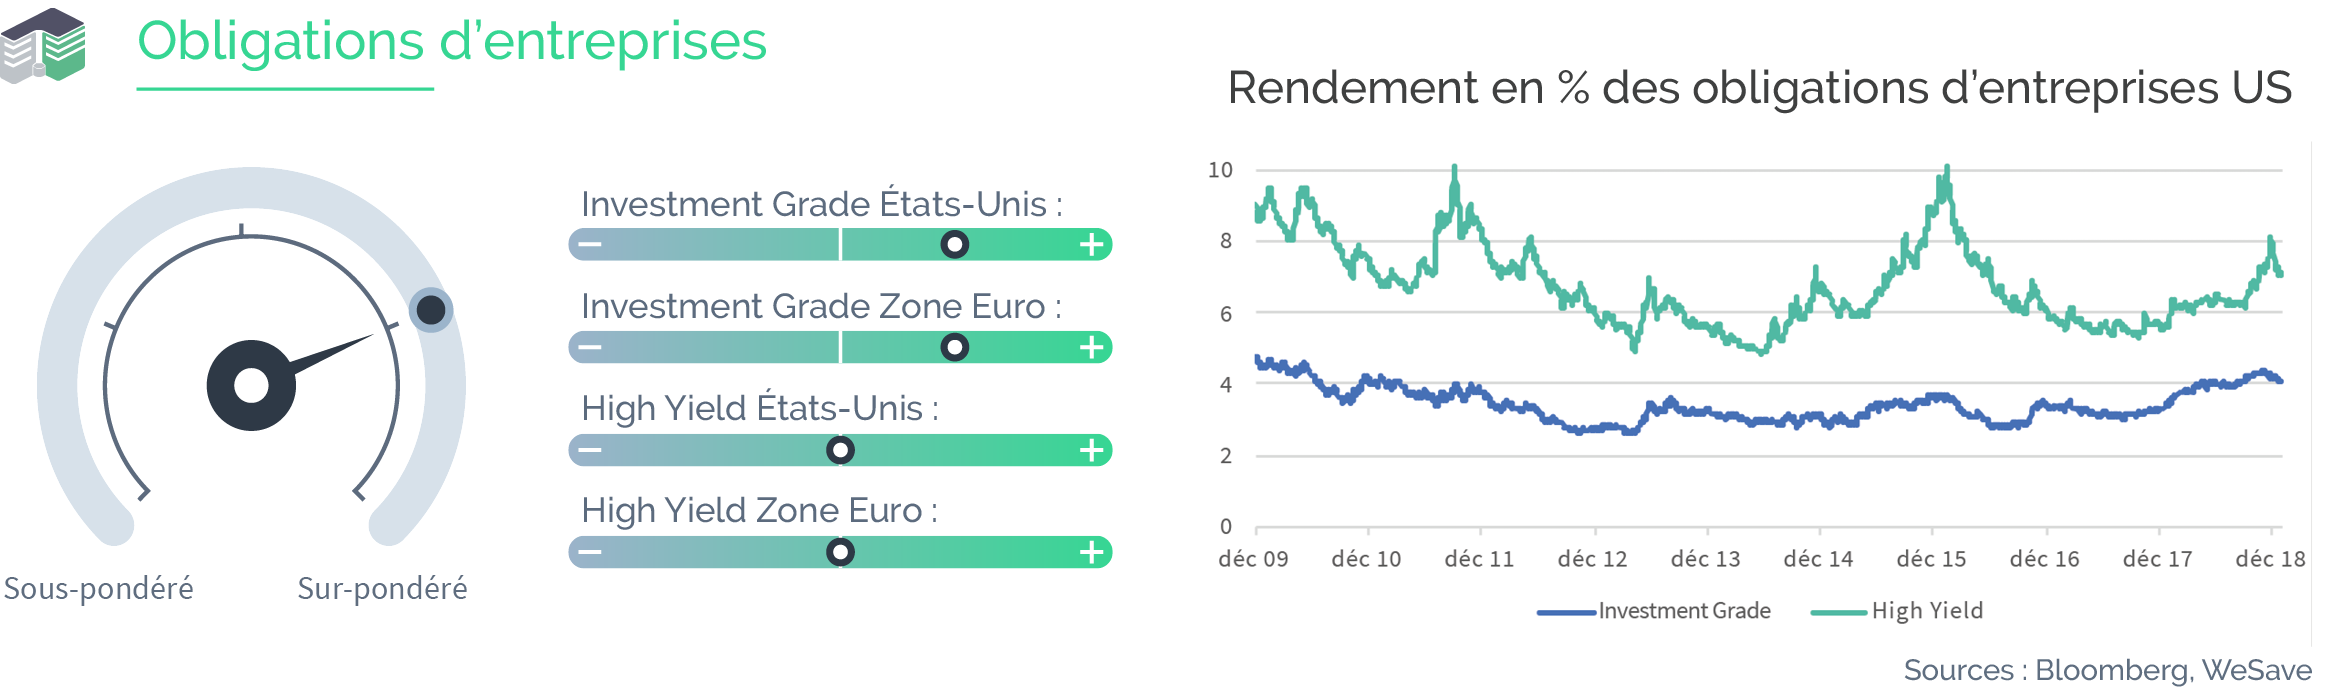
Task: Click plus icon on High Yield Zone Euro slider
Action: pos(1092,552)
